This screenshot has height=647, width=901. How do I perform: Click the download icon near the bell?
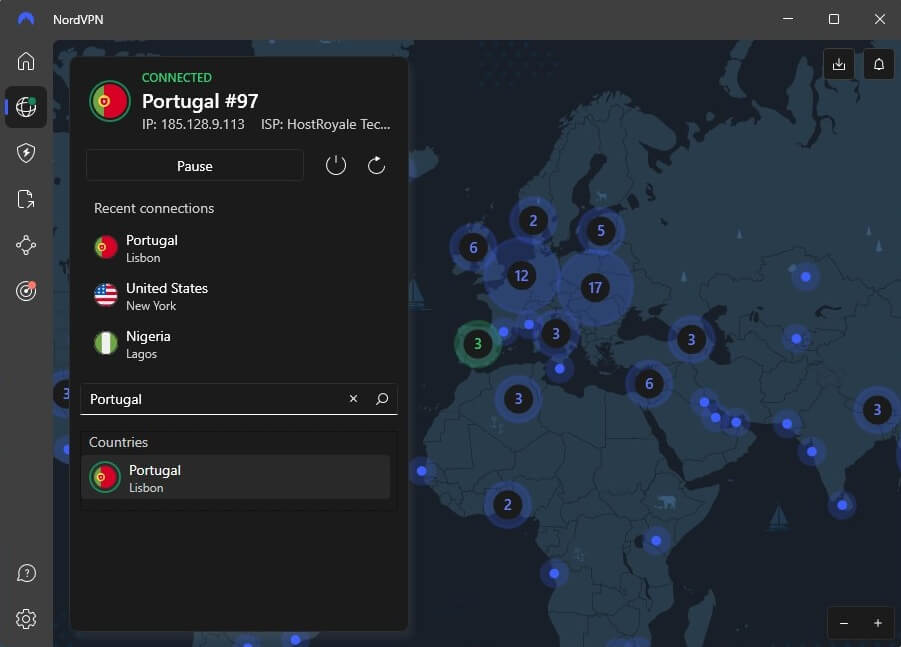click(x=839, y=64)
